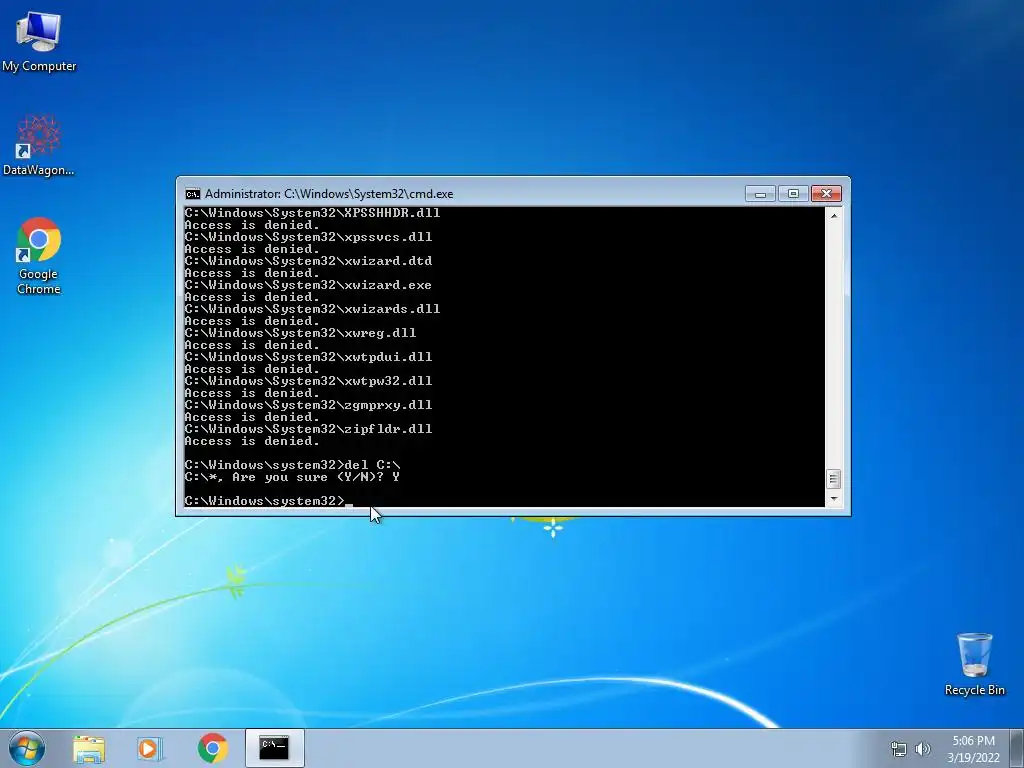Click the Show desktop strip beside the clock
Screen dimensions: 1024x768
1017,748
